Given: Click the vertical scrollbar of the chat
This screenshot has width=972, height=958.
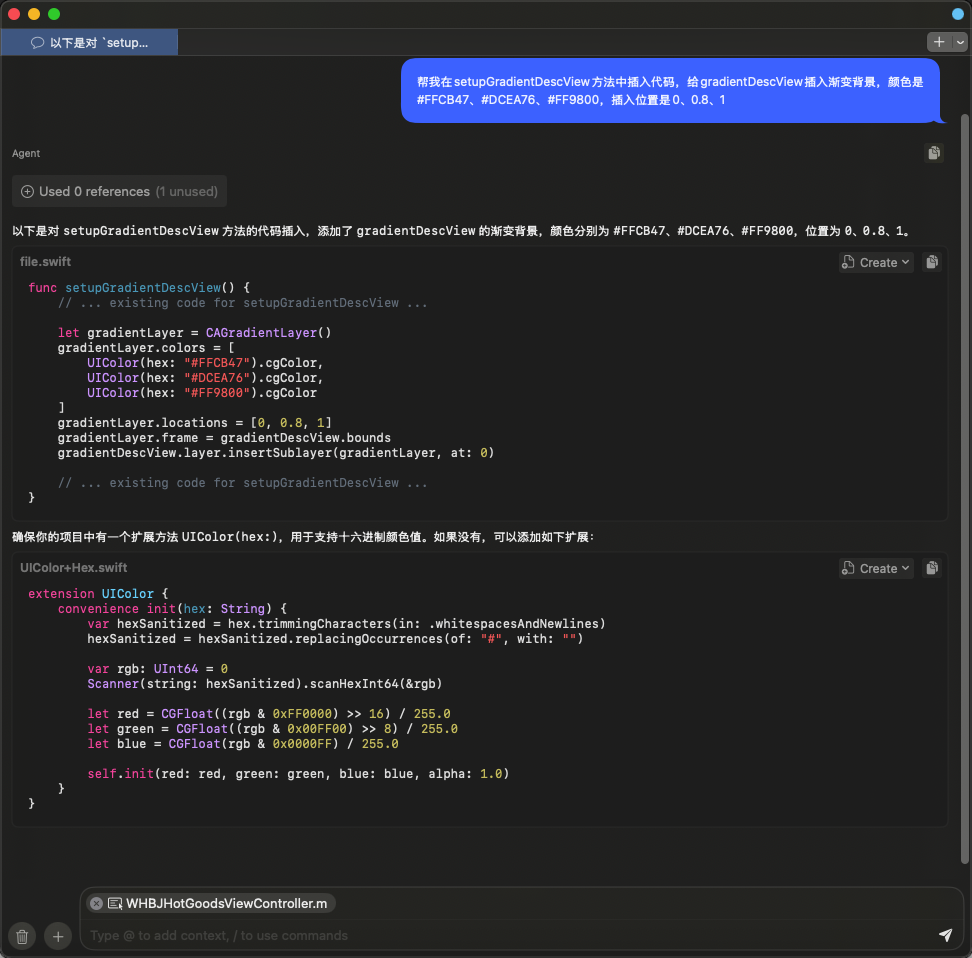Looking at the screenshot, I should click(x=965, y=488).
